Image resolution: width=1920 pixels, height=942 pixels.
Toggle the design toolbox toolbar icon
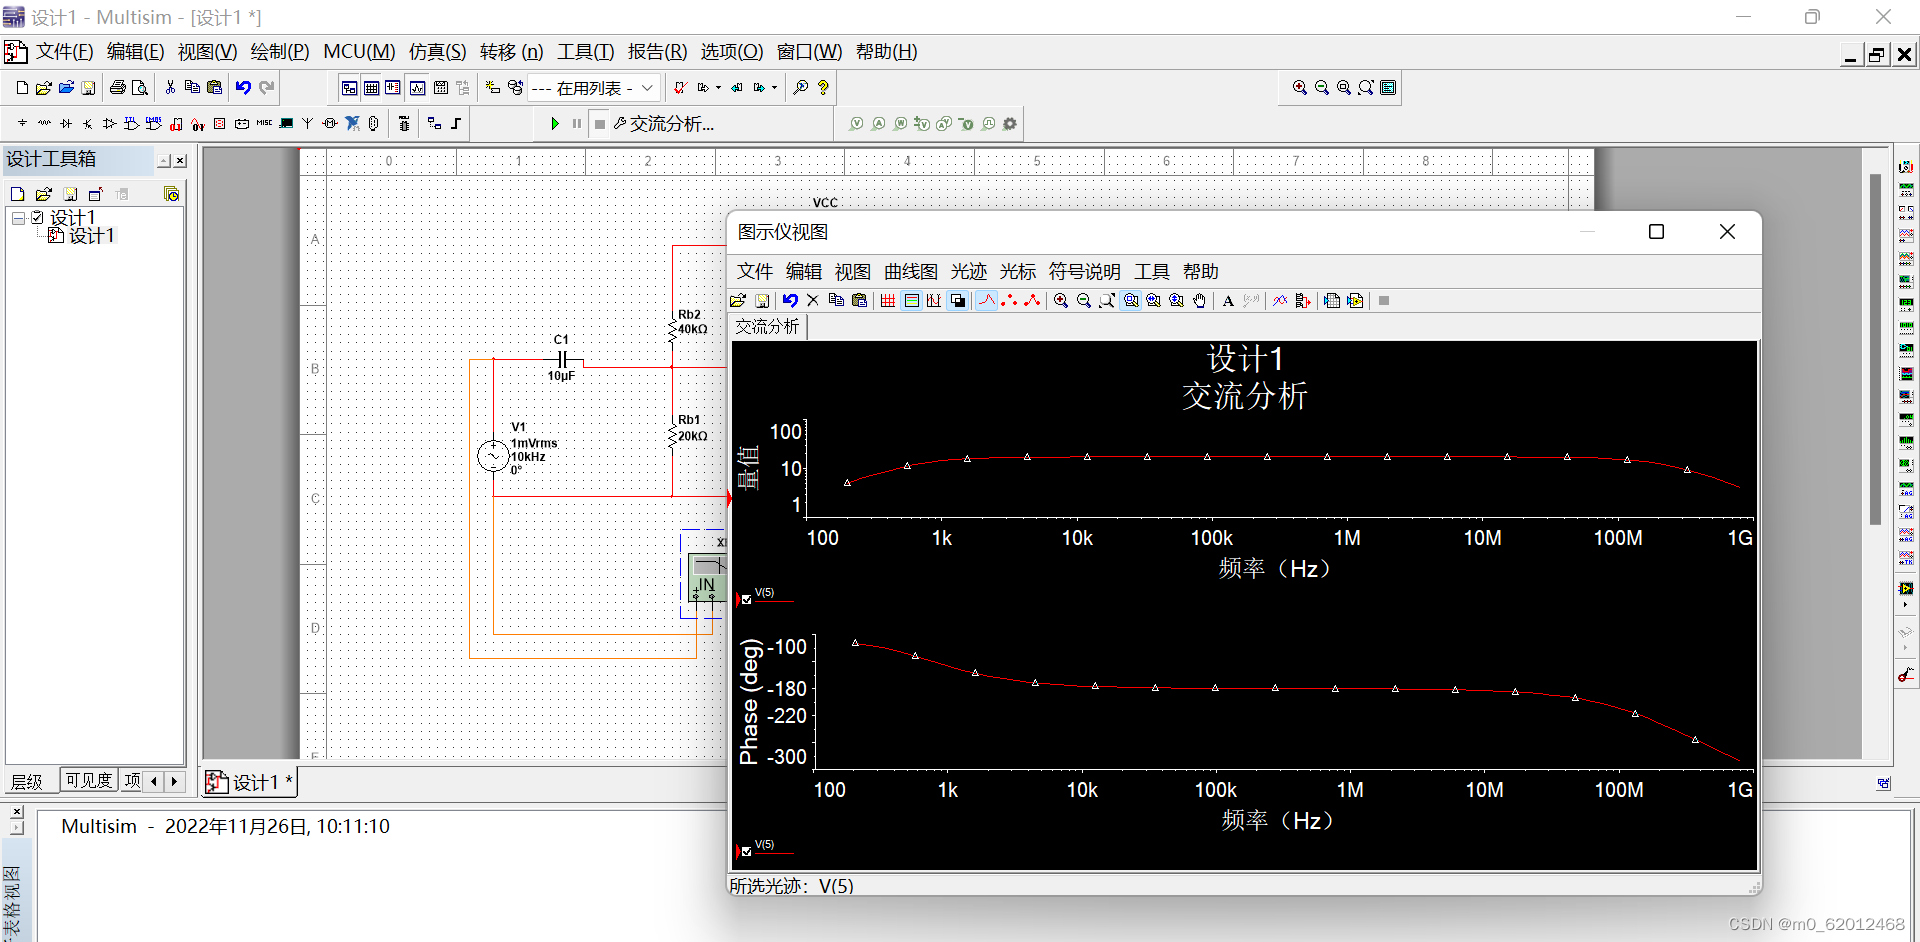tap(349, 88)
